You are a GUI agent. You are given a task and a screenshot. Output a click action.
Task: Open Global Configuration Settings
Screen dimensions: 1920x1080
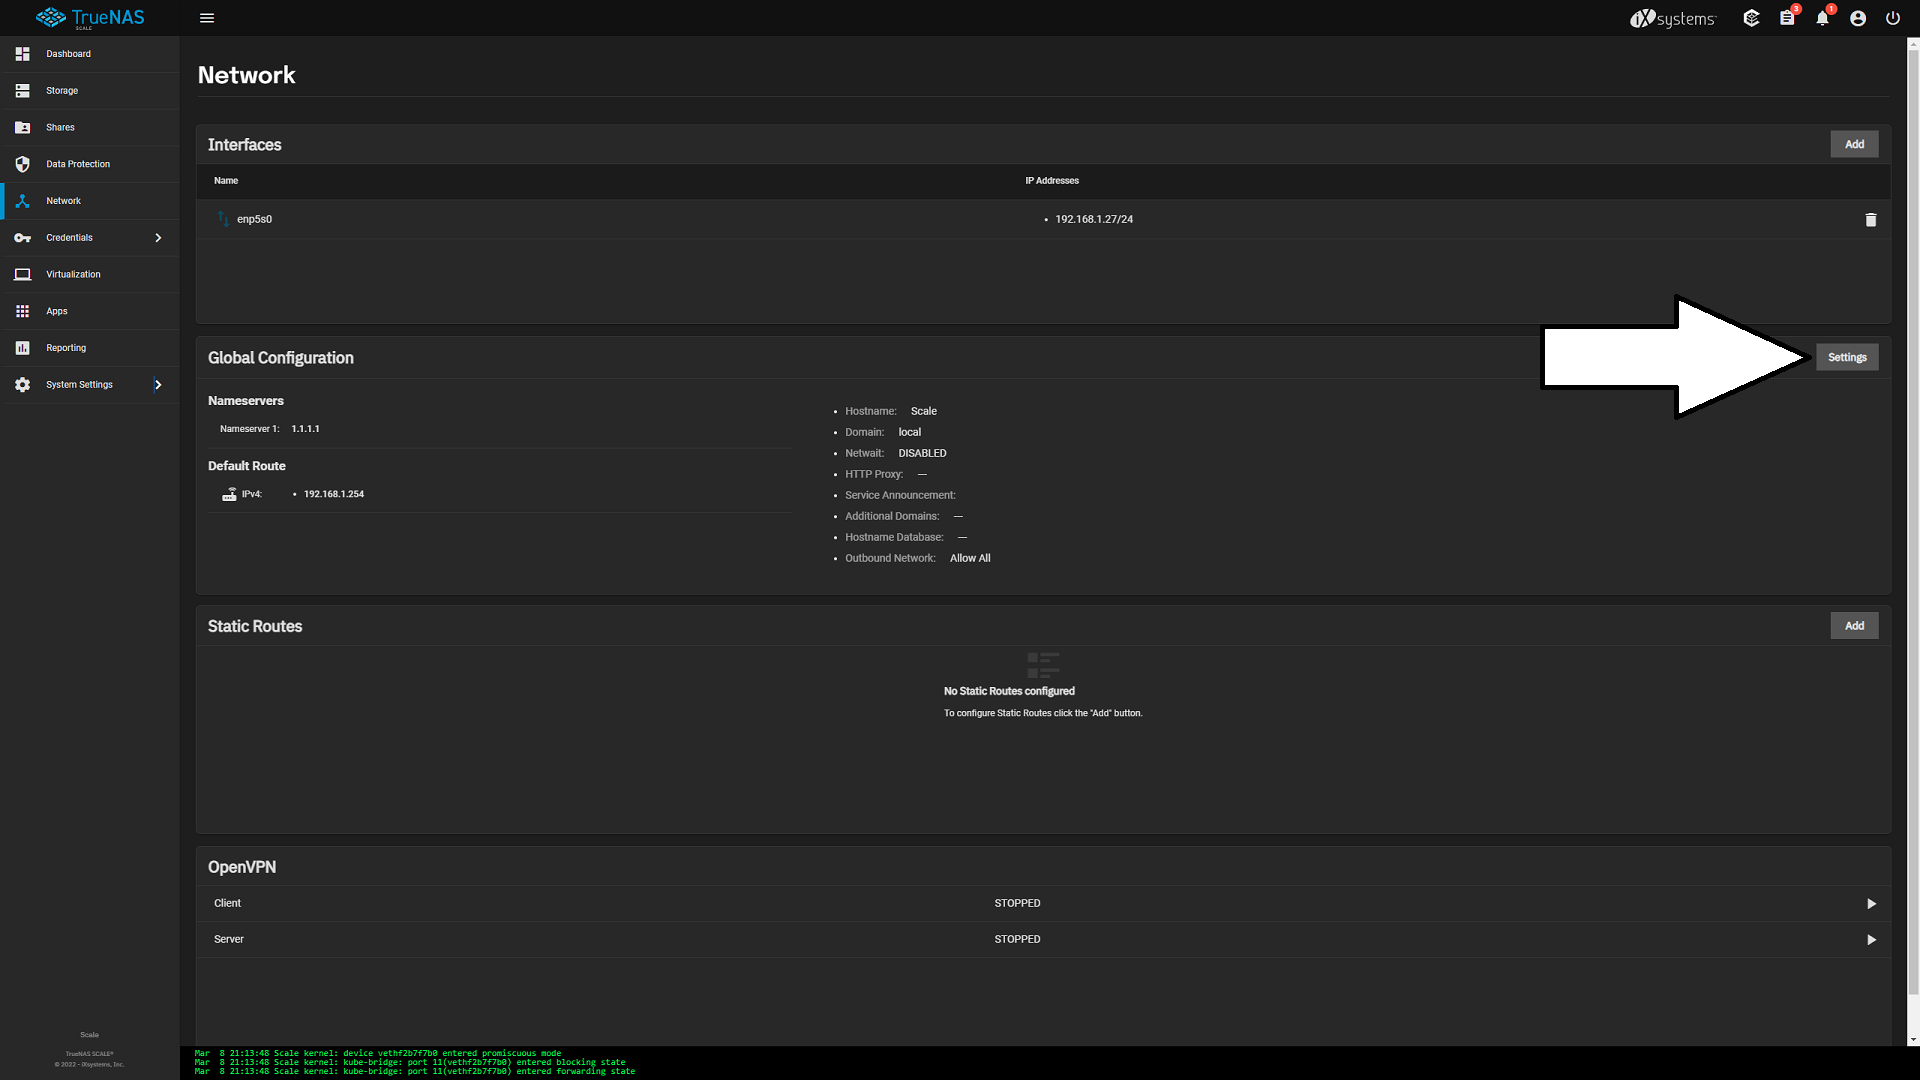click(1847, 357)
